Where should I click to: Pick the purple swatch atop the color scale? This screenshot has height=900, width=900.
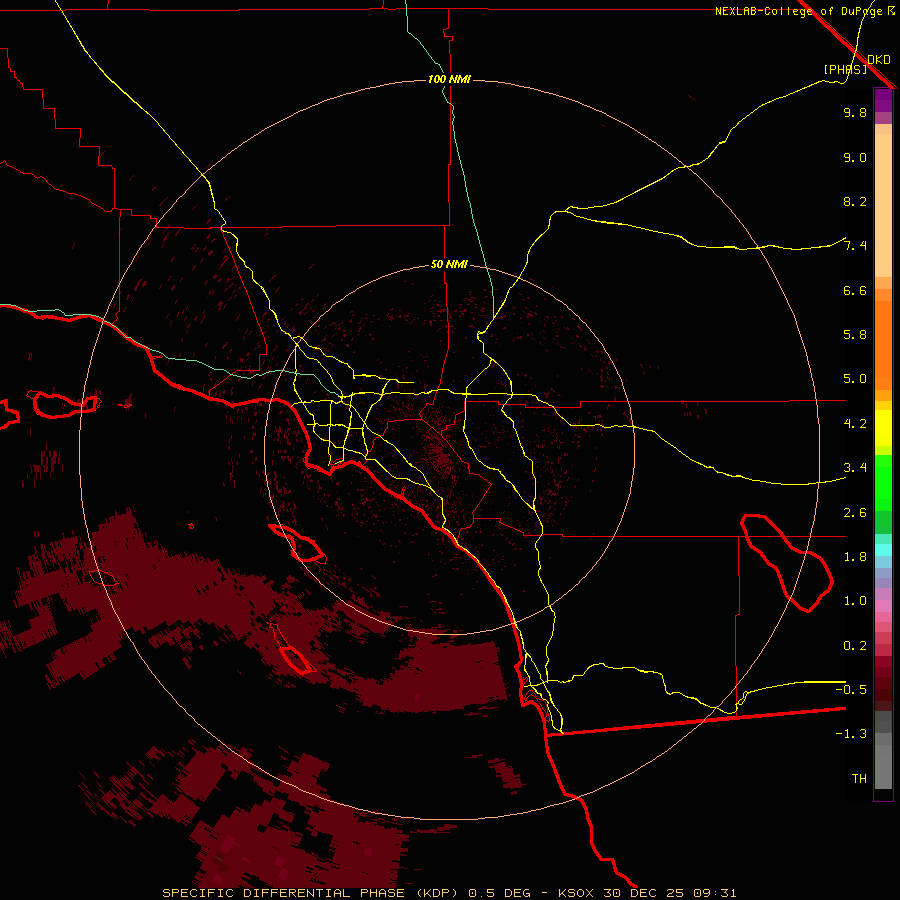coord(883,100)
